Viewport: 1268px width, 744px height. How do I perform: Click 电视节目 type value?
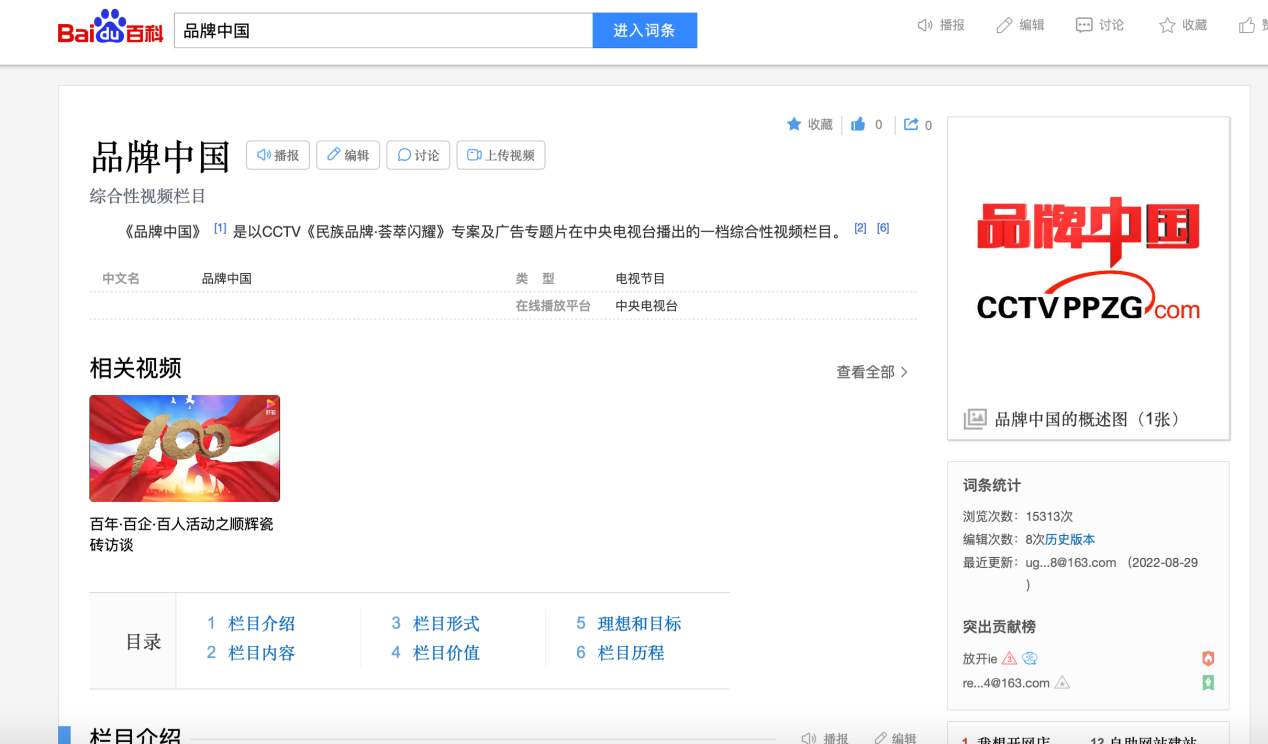coord(640,278)
